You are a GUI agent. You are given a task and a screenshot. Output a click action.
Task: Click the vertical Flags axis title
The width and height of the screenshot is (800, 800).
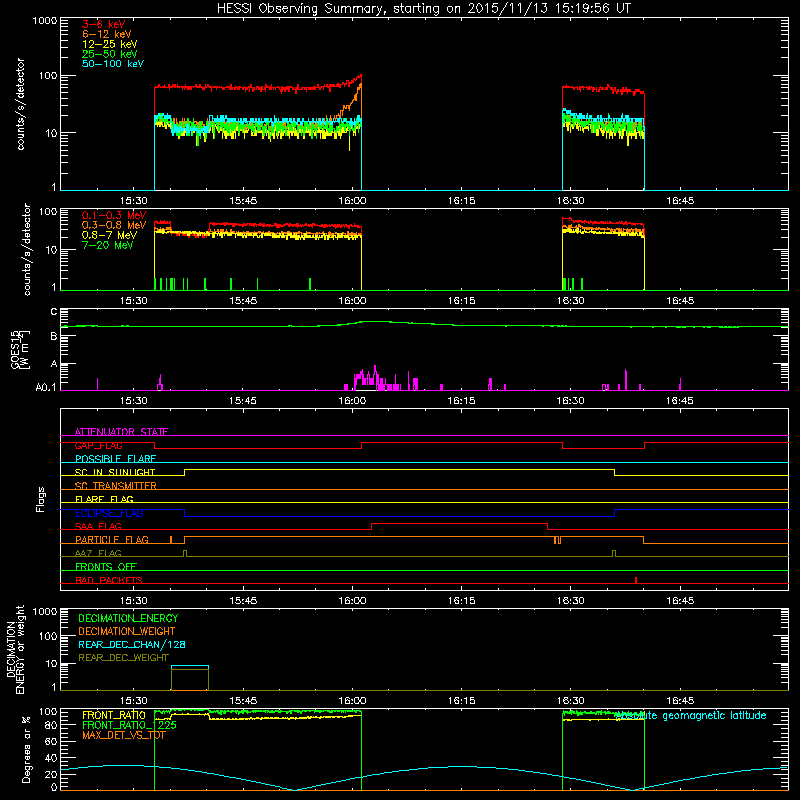41,499
